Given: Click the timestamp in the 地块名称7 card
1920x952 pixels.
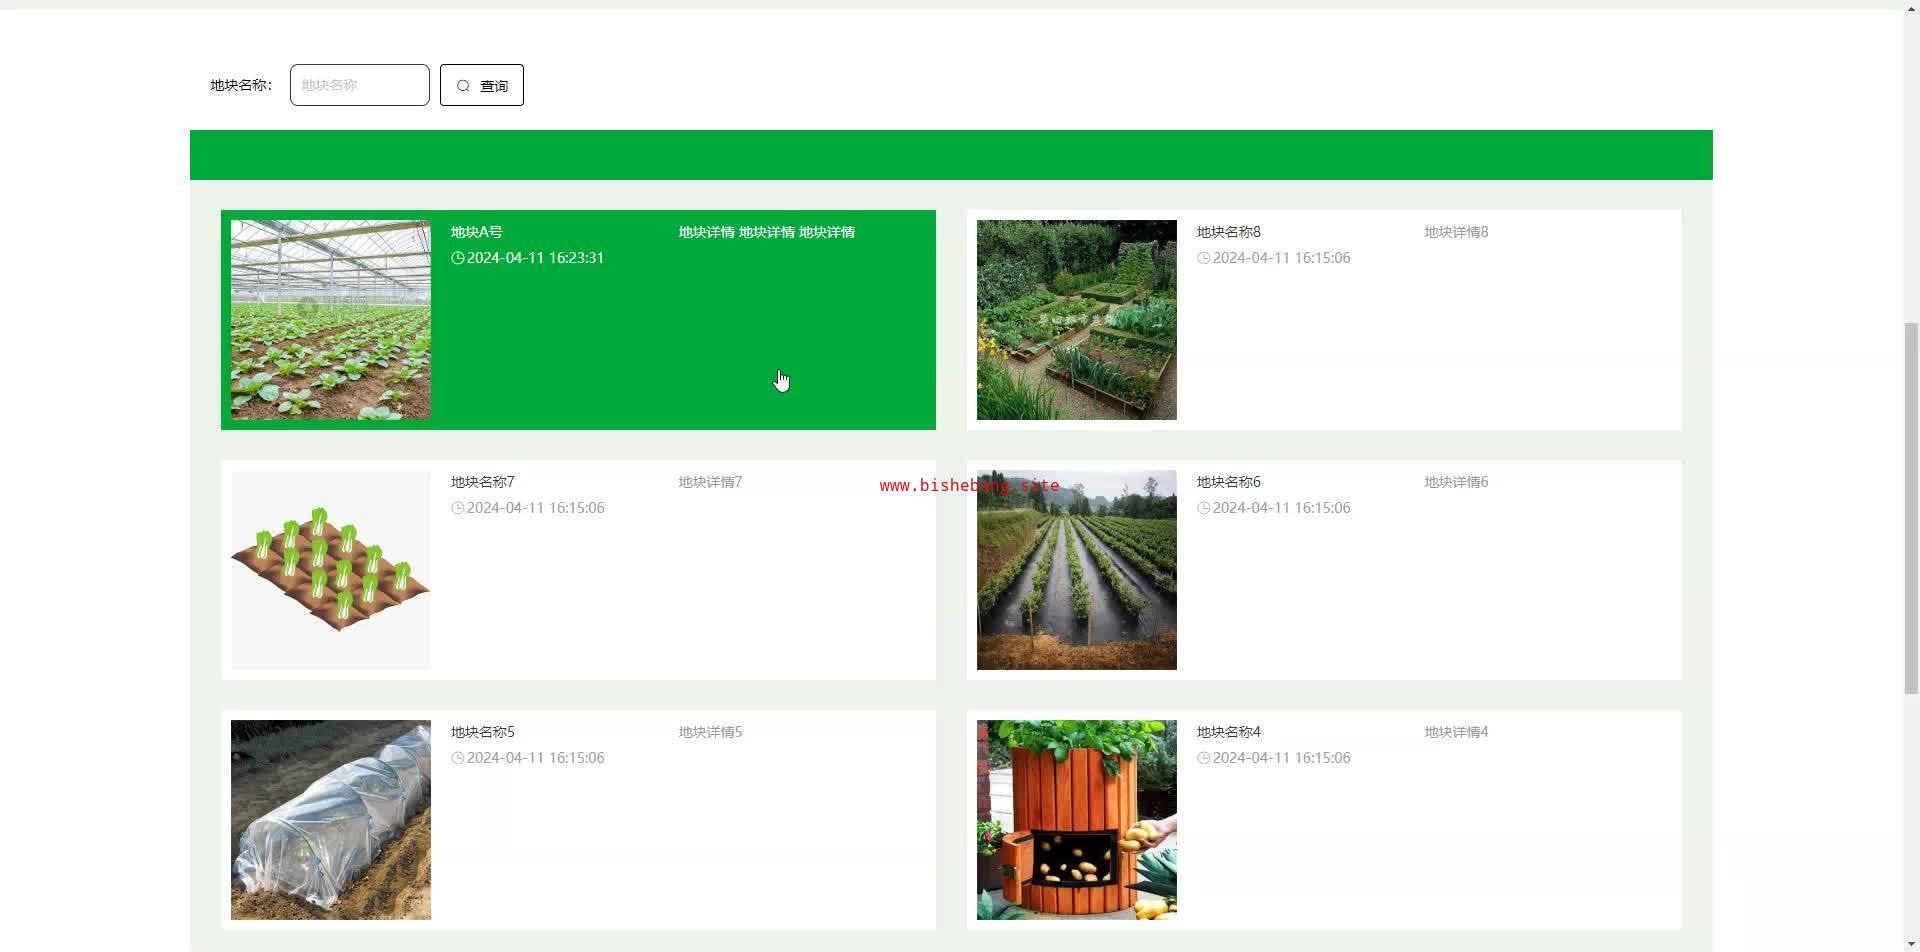Looking at the screenshot, I should 536,508.
